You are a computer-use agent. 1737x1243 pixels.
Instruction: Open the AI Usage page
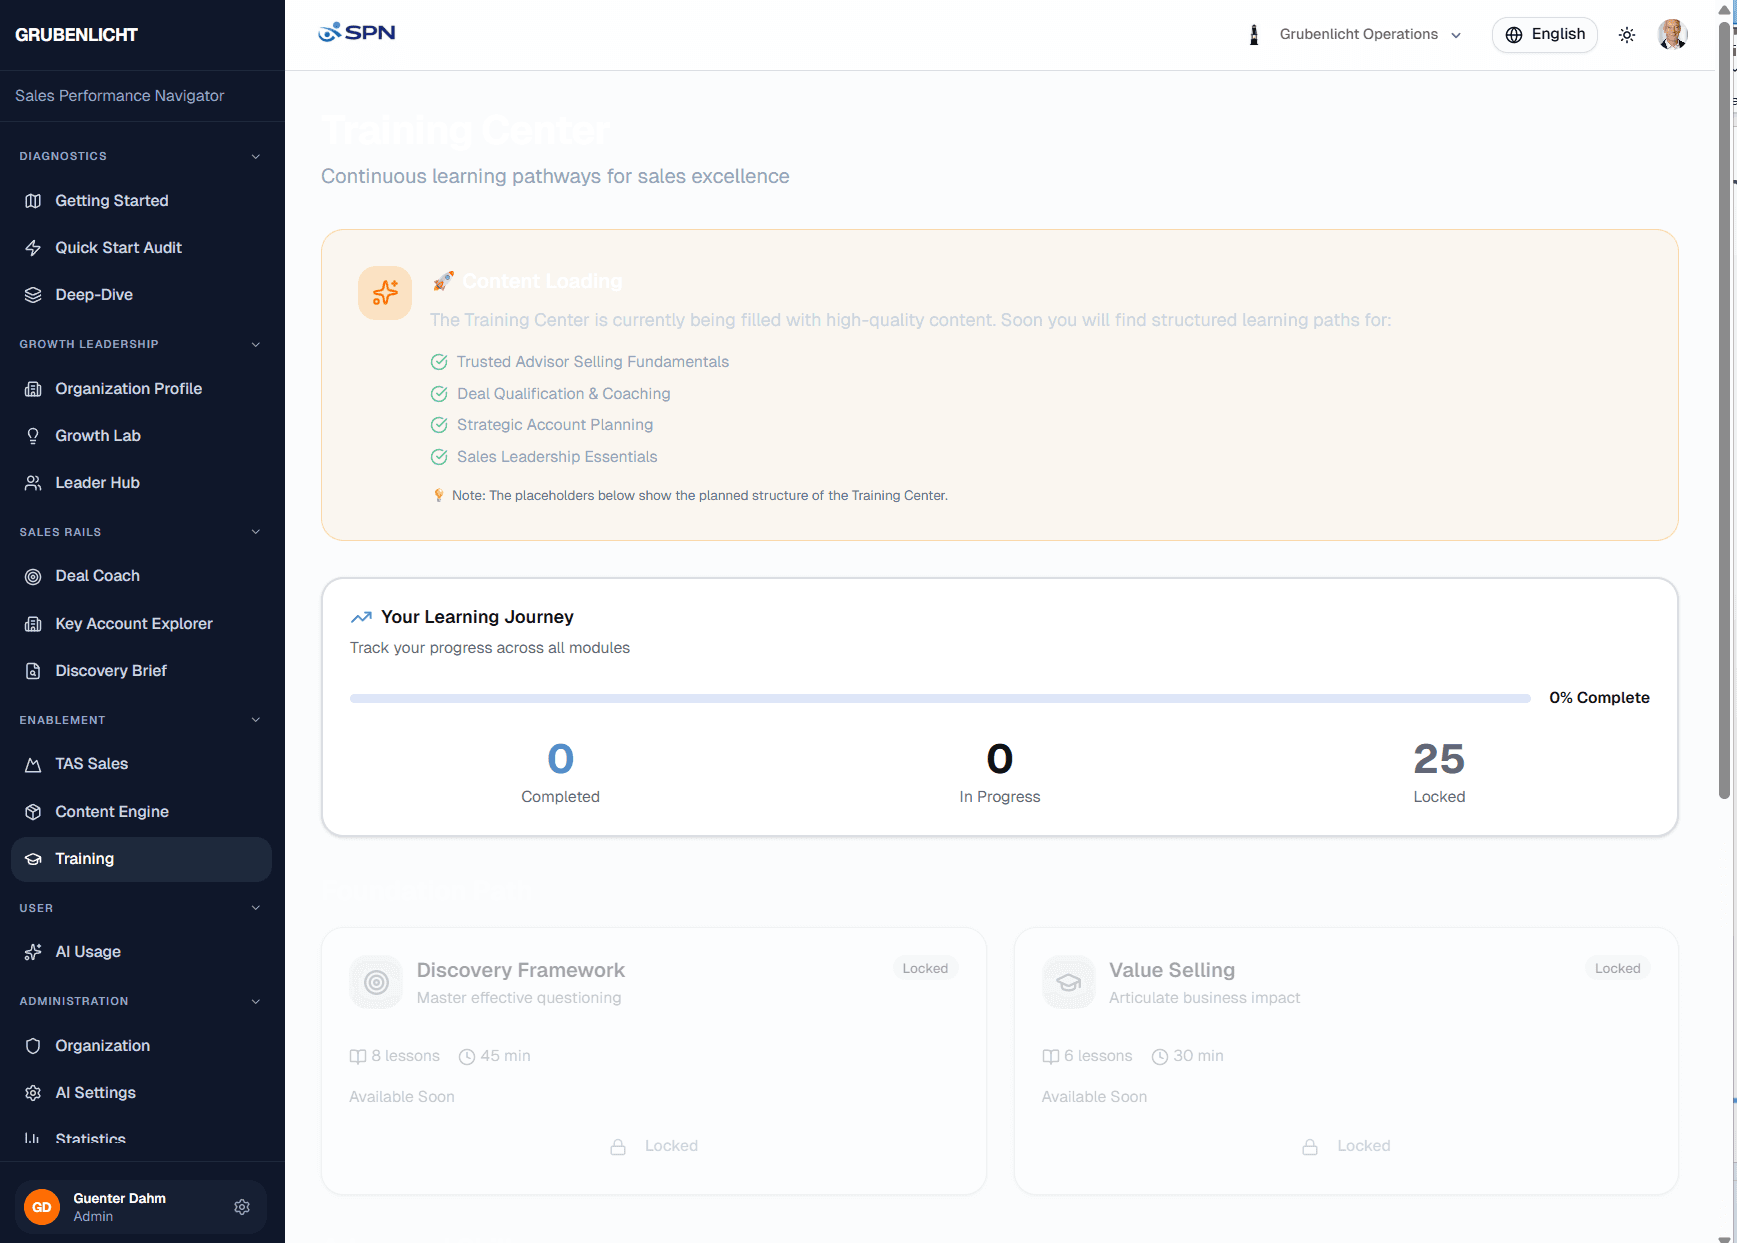[87, 951]
